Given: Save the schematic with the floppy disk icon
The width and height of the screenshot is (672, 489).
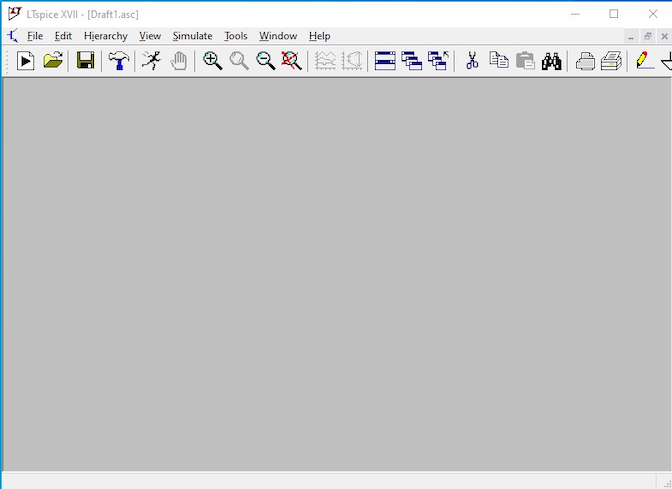Looking at the screenshot, I should pyautogui.click(x=85, y=61).
